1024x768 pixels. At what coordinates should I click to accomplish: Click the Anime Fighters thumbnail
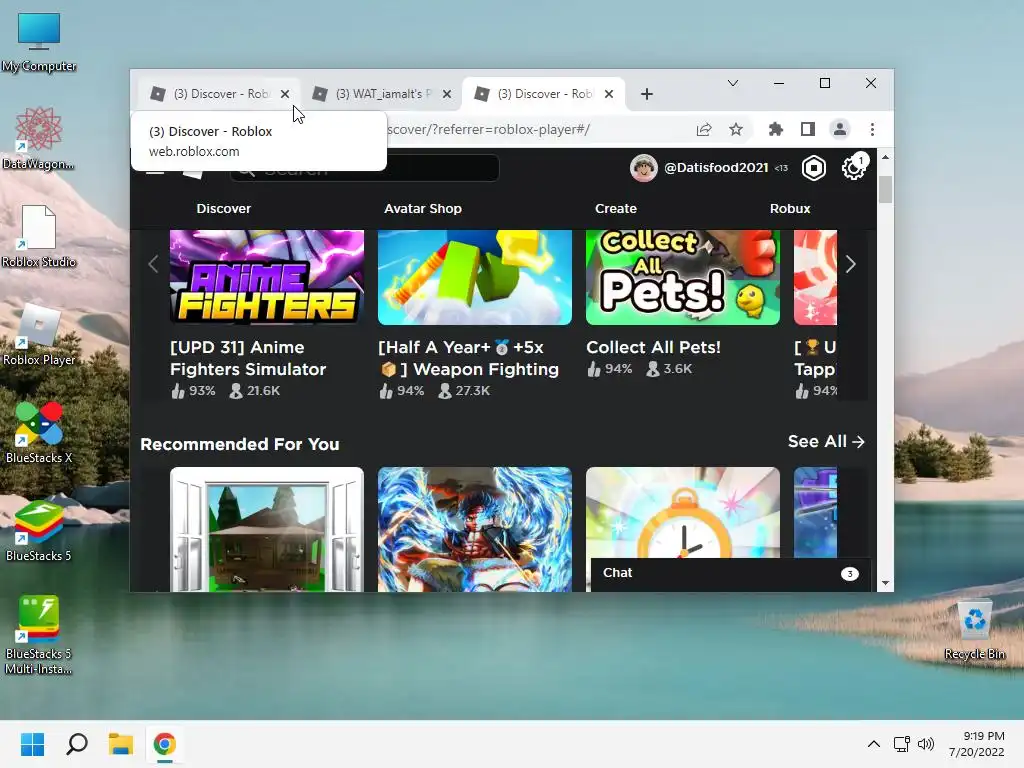click(x=266, y=277)
